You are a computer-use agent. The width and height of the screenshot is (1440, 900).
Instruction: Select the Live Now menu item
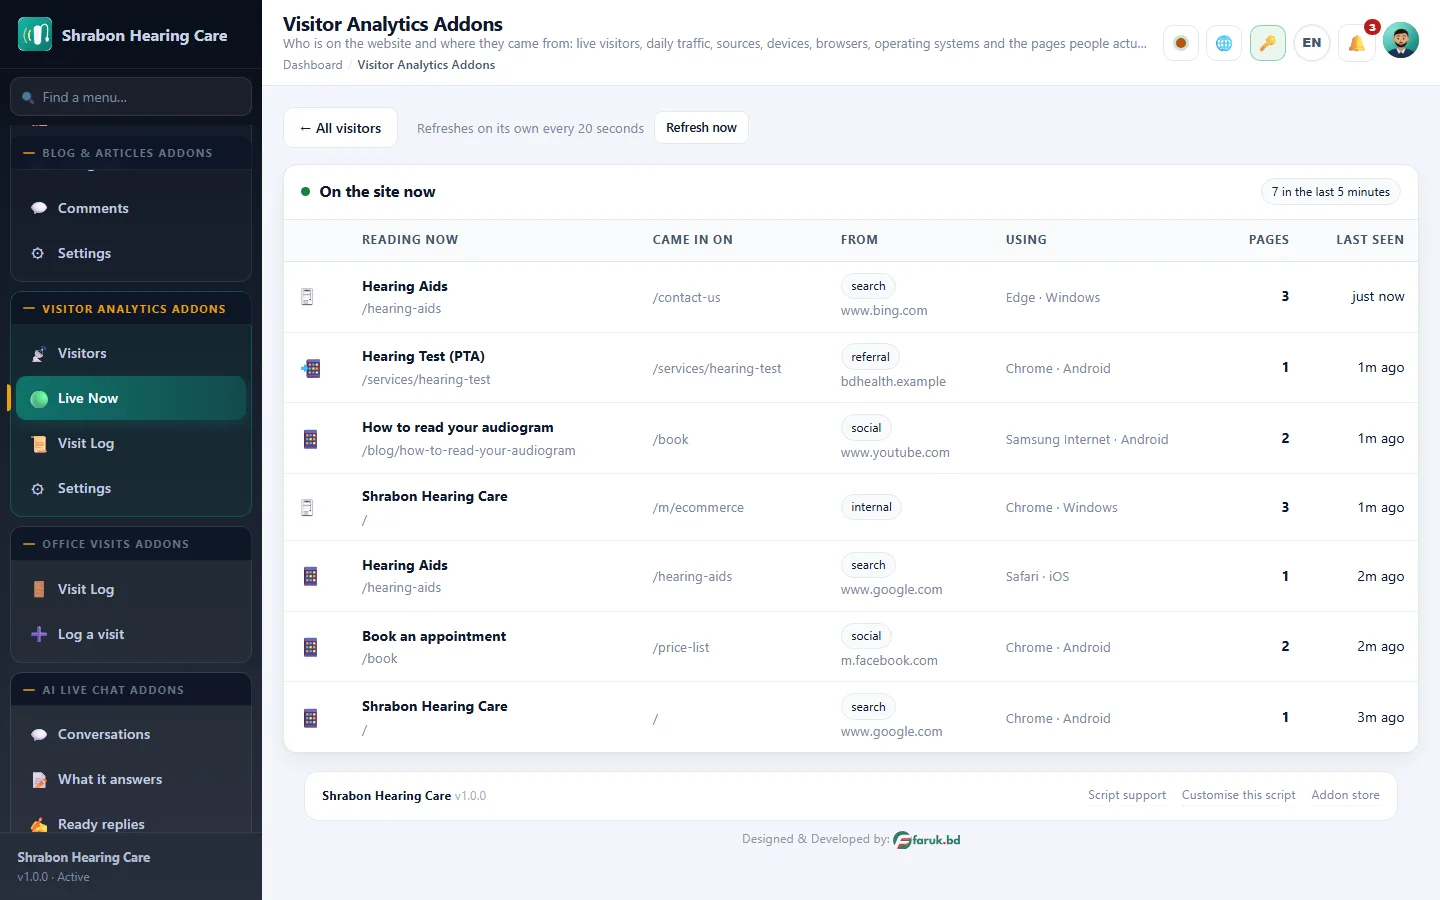coord(131,398)
